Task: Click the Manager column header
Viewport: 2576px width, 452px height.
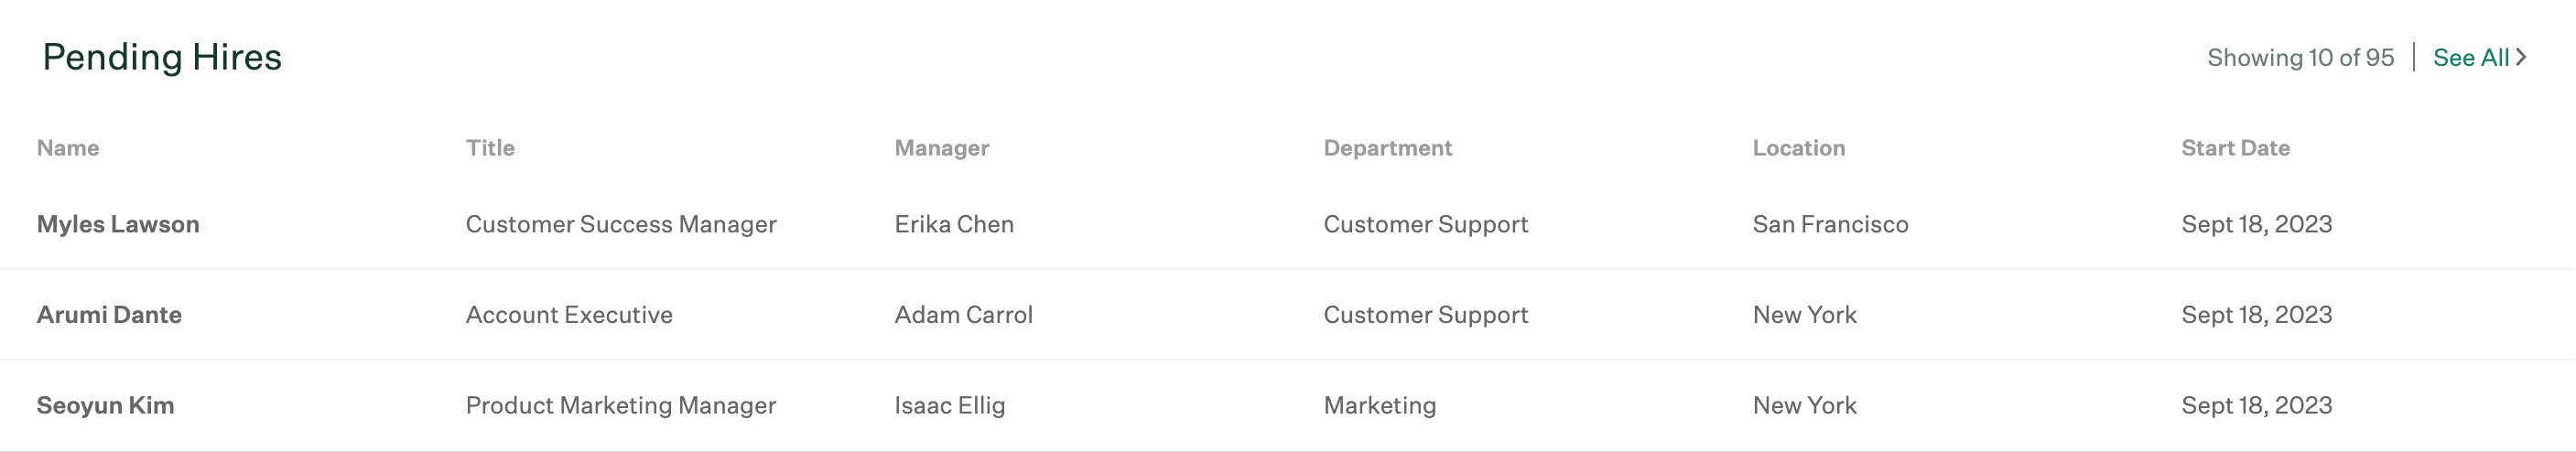Action: (x=942, y=148)
